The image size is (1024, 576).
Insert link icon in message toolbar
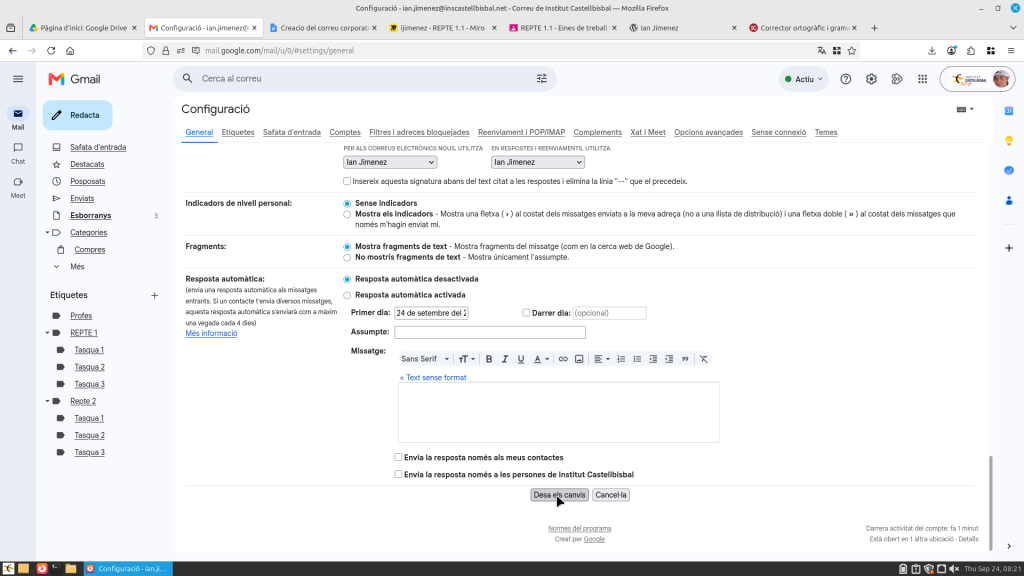[x=563, y=359]
